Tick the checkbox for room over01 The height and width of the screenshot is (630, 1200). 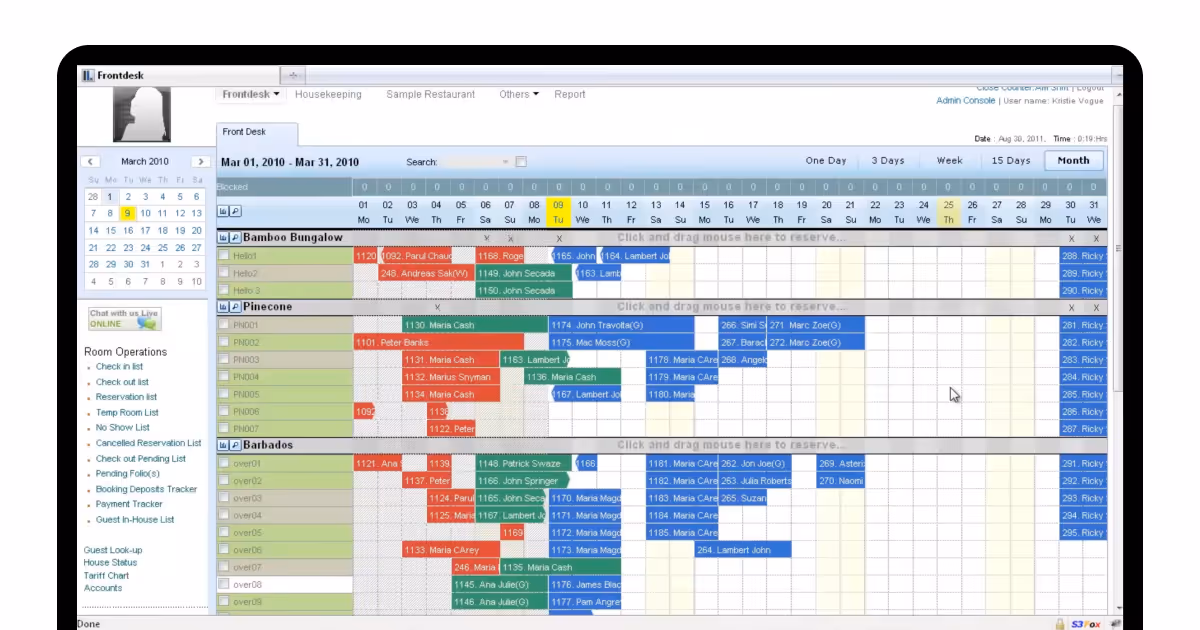pos(224,463)
